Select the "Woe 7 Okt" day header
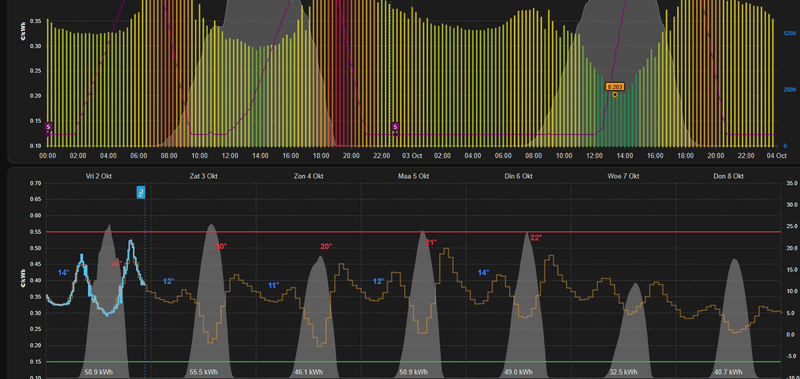 pos(623,176)
